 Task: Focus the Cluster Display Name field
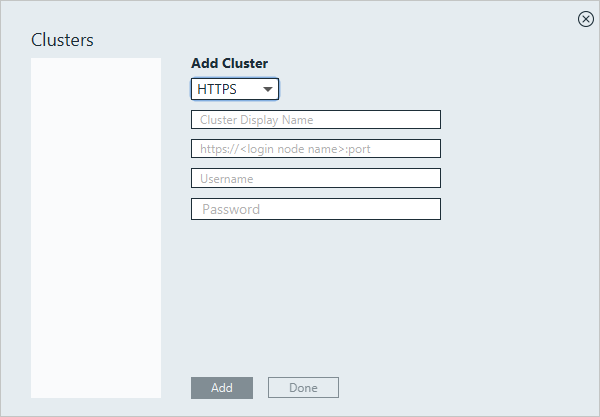[316, 120]
